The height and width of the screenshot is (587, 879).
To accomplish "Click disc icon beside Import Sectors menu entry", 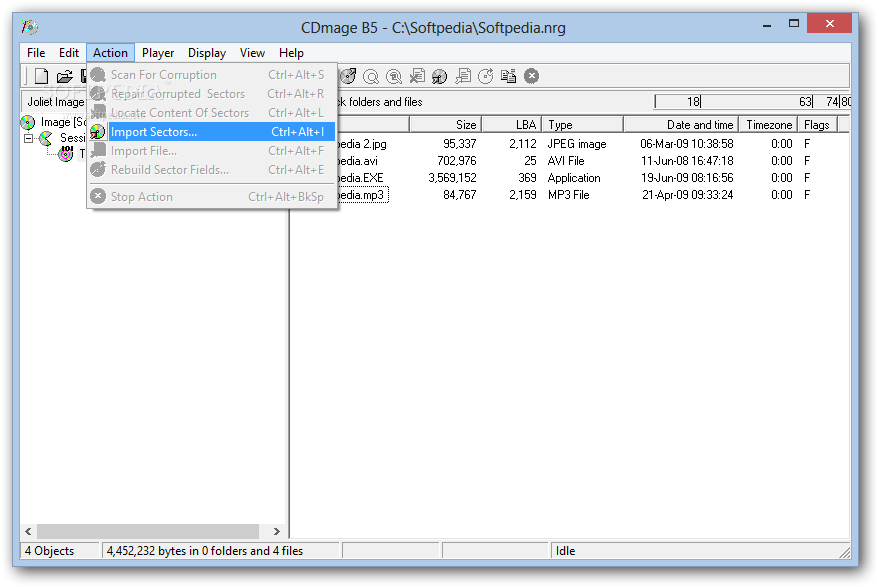I will click(x=98, y=132).
